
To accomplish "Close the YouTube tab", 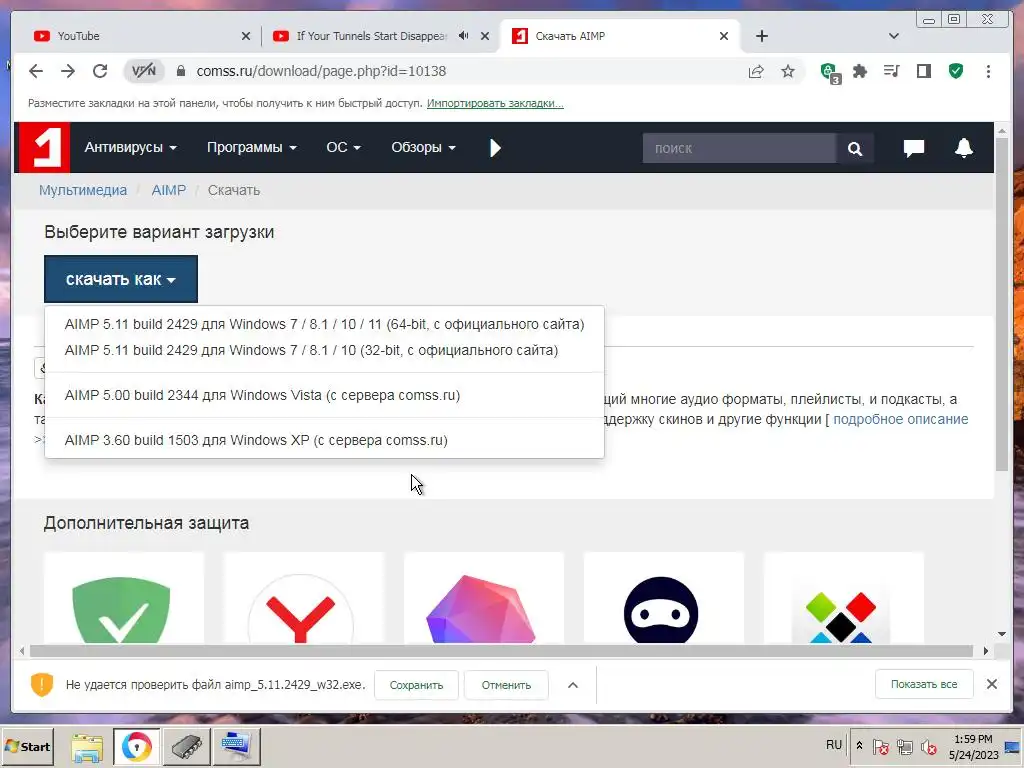I will [246, 36].
